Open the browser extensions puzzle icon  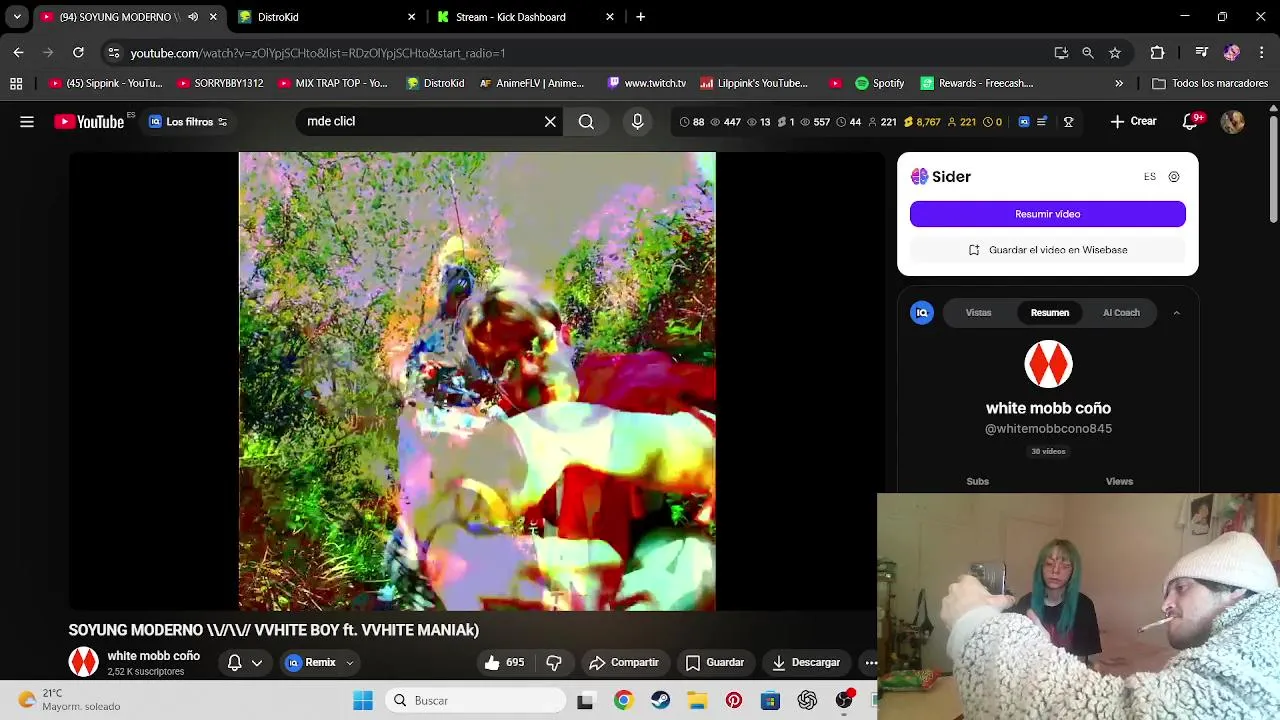tap(1157, 53)
